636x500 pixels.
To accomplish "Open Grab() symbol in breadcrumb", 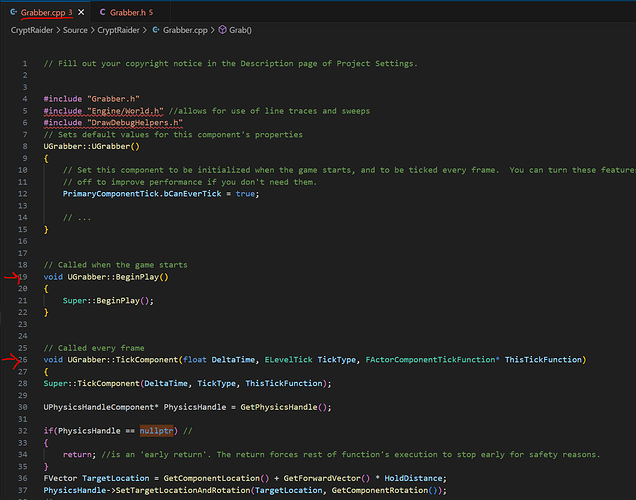I will click(240, 30).
